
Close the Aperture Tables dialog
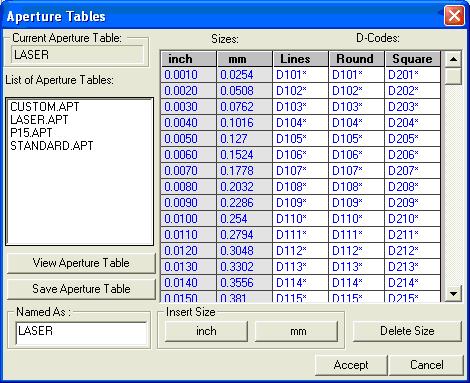pos(454,16)
